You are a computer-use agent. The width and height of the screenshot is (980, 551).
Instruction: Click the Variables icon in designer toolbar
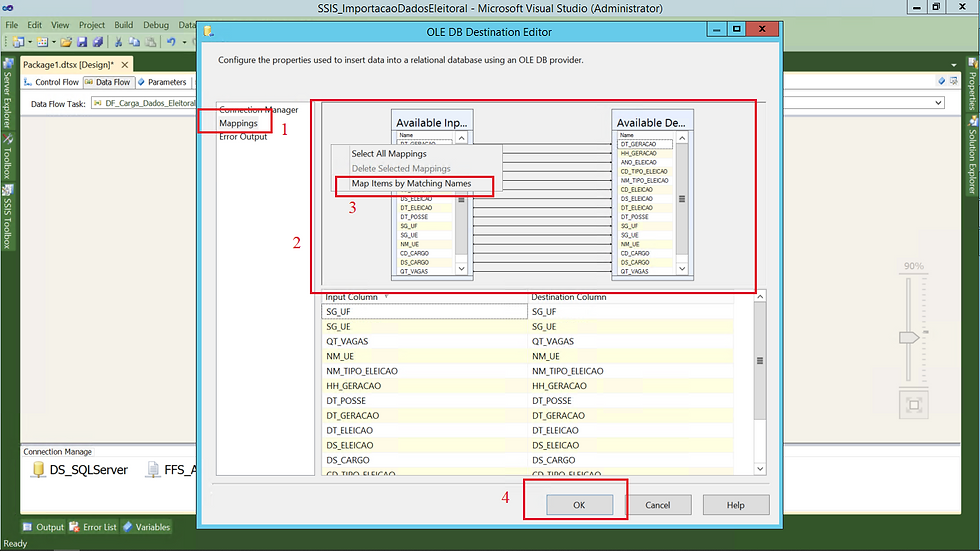[x=942, y=81]
